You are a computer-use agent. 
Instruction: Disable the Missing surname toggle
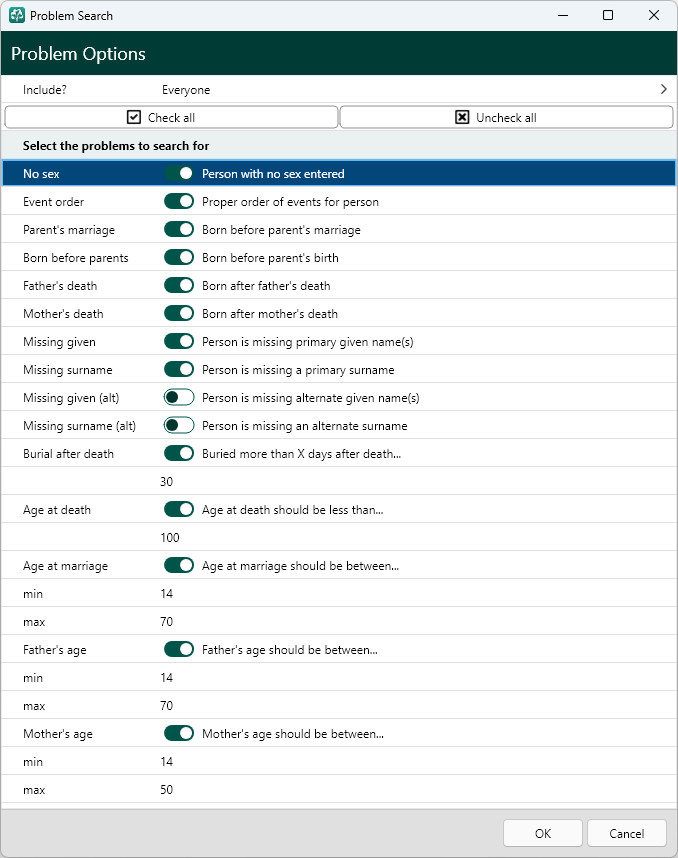click(179, 369)
